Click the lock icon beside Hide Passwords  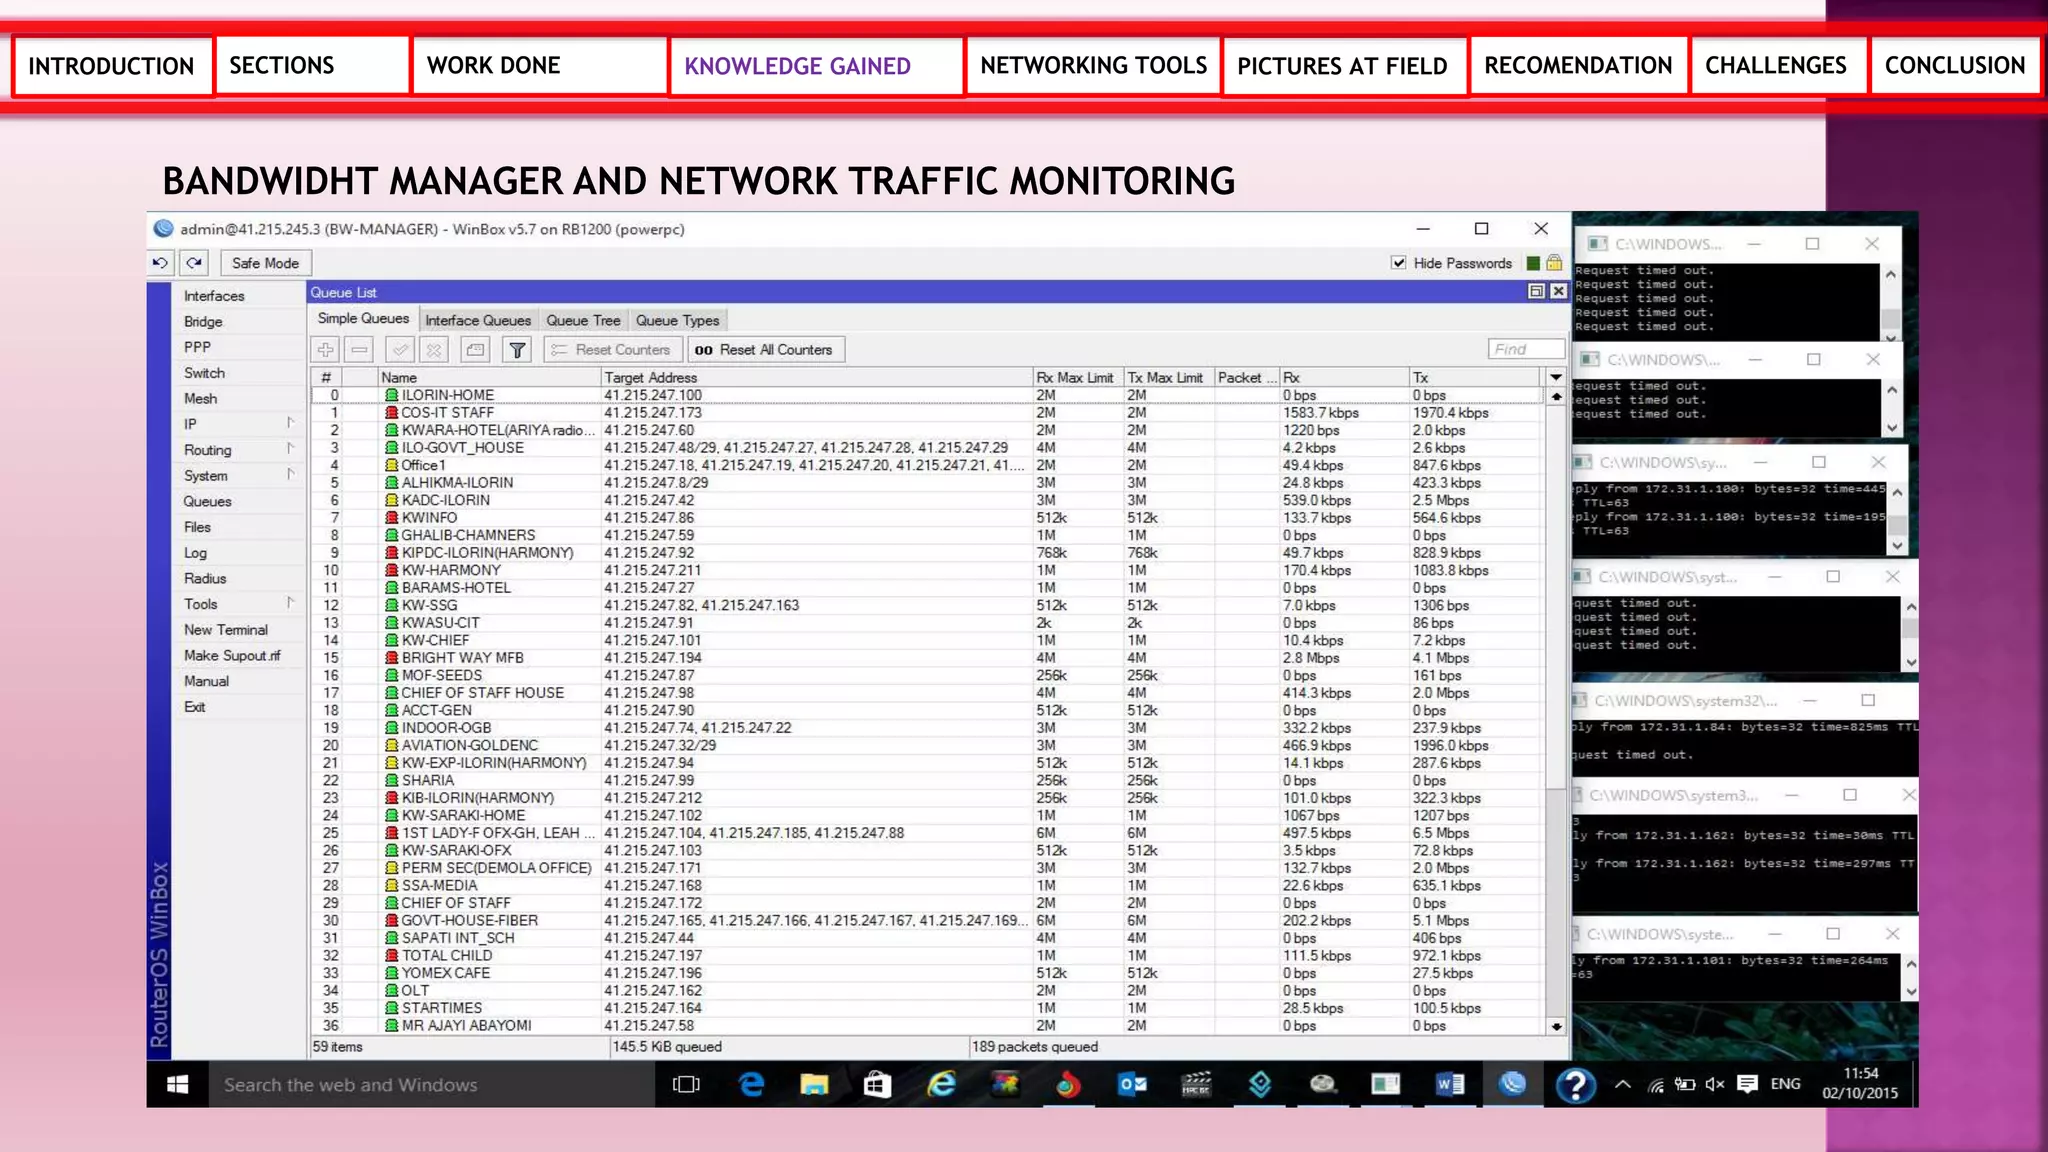tap(1554, 263)
